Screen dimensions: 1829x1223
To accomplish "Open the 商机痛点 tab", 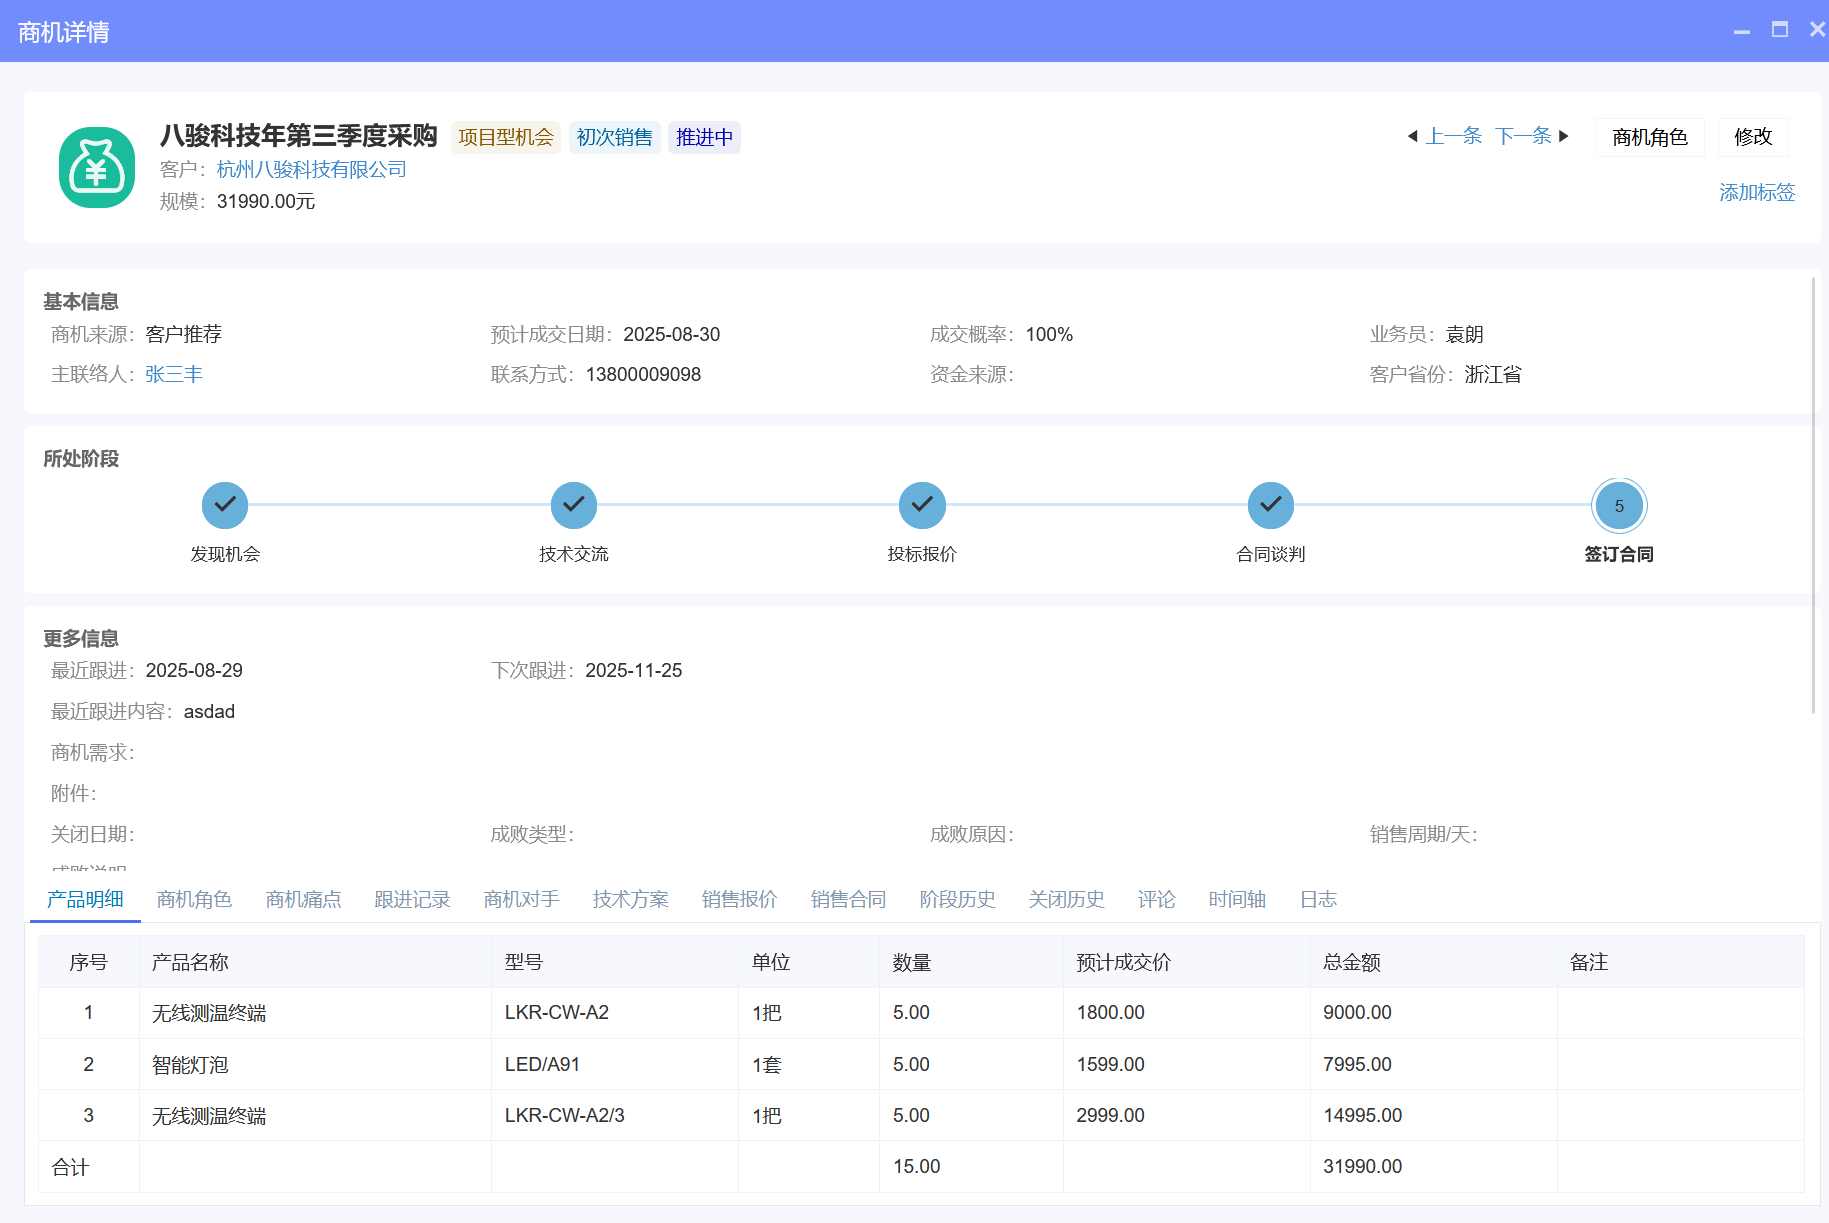I will (303, 899).
